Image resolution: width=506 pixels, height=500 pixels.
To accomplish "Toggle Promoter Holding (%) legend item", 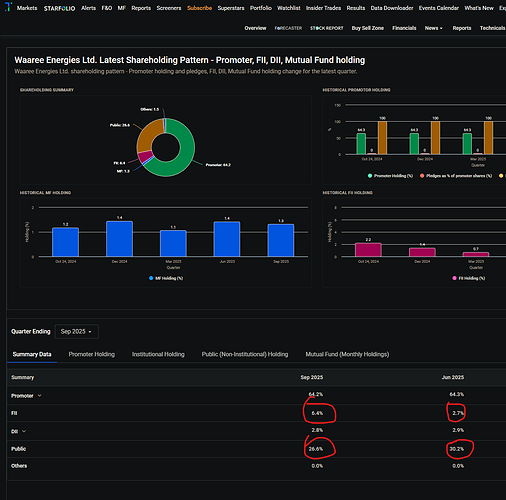I will (390, 176).
